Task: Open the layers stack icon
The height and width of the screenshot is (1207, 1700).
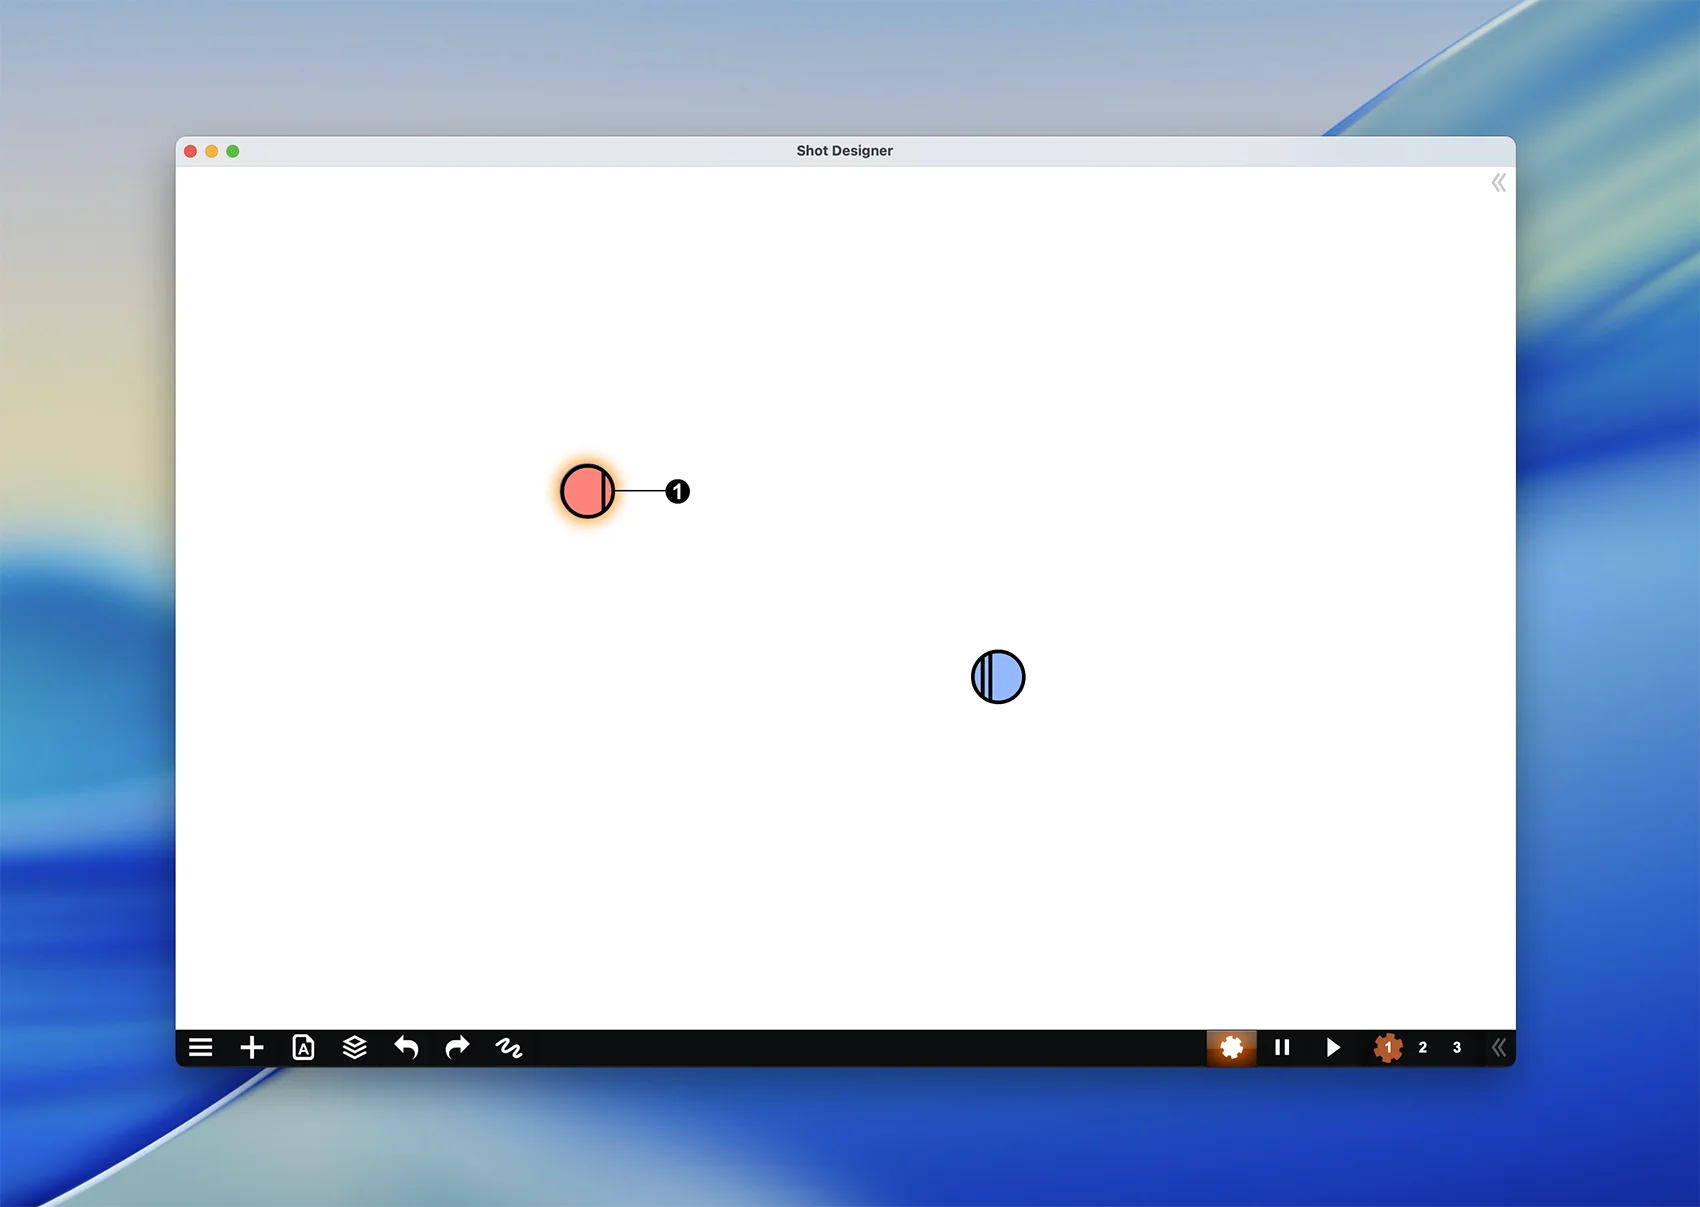Action: [354, 1047]
